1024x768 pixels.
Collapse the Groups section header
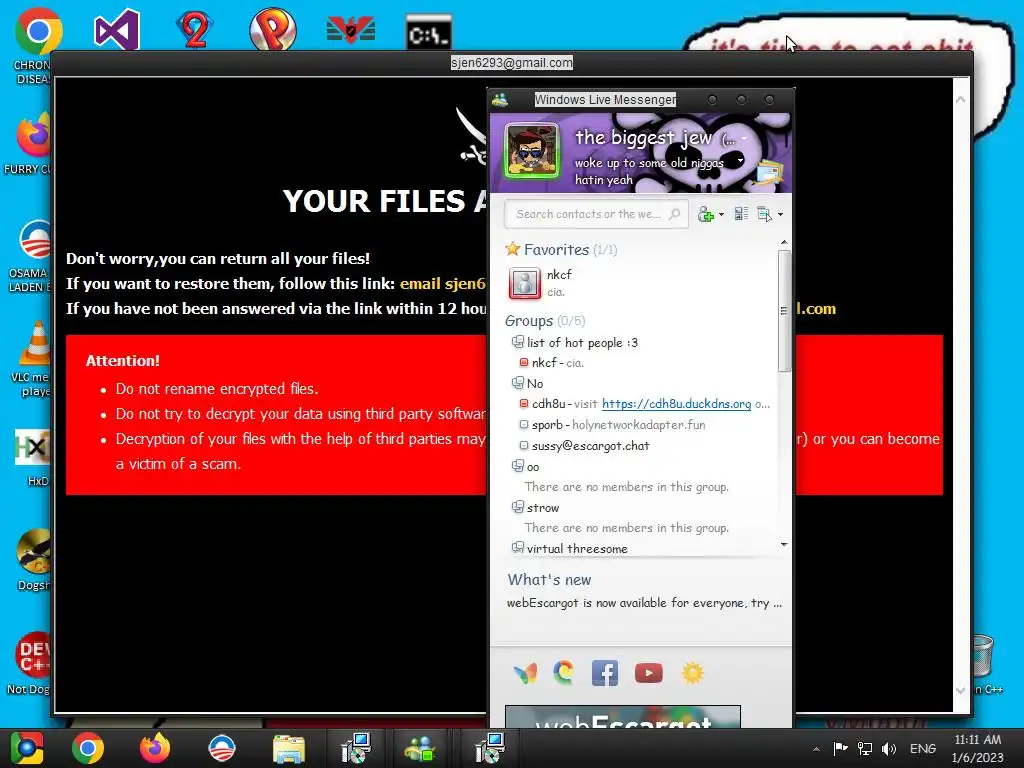pyautogui.click(x=545, y=321)
